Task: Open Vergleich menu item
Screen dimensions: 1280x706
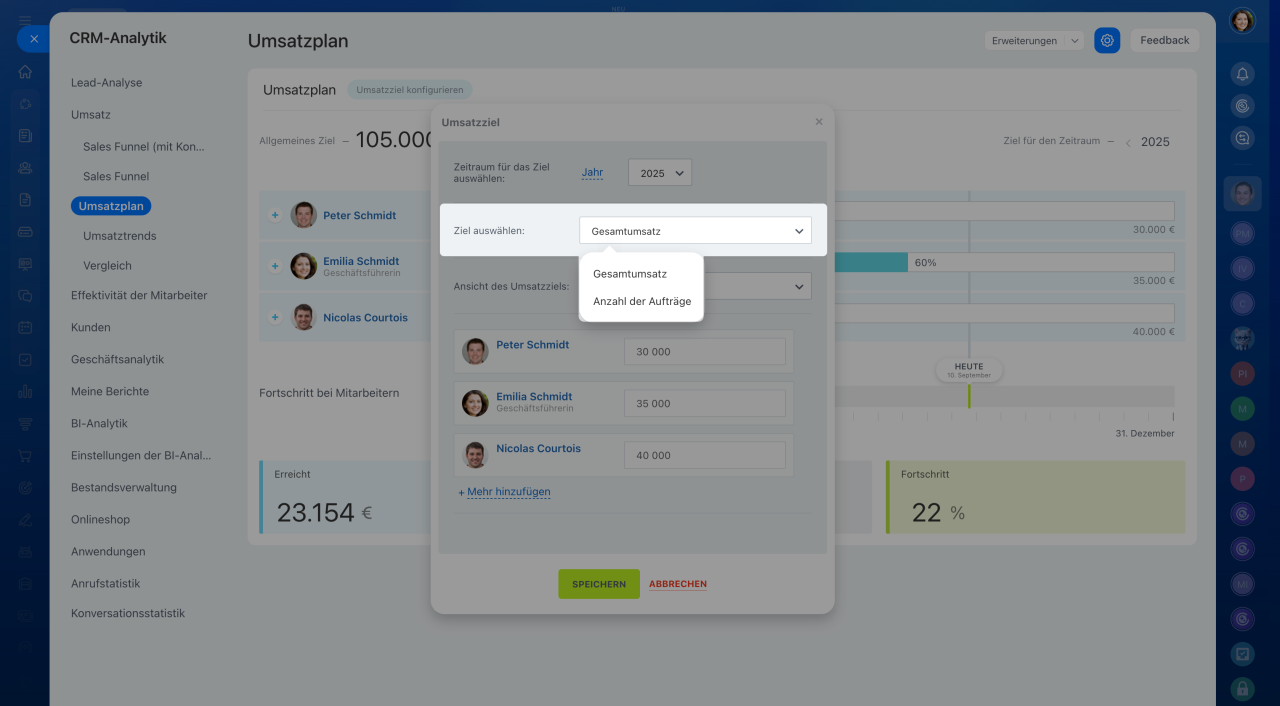Action: [x=107, y=266]
